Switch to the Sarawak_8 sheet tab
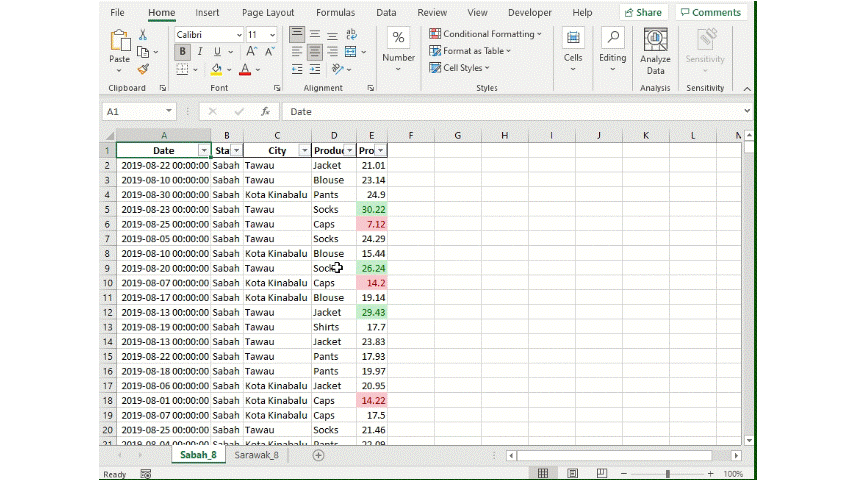 click(x=256, y=455)
